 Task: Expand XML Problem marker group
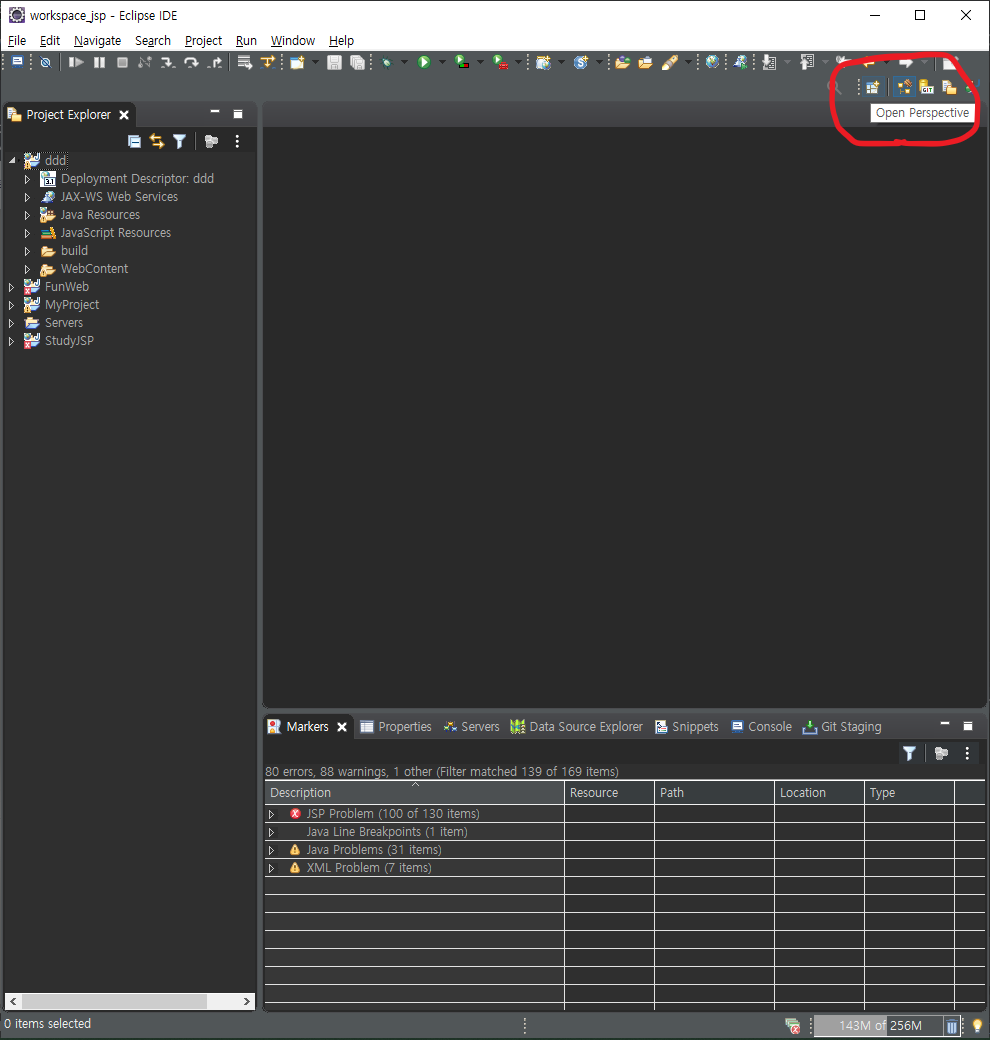(271, 868)
